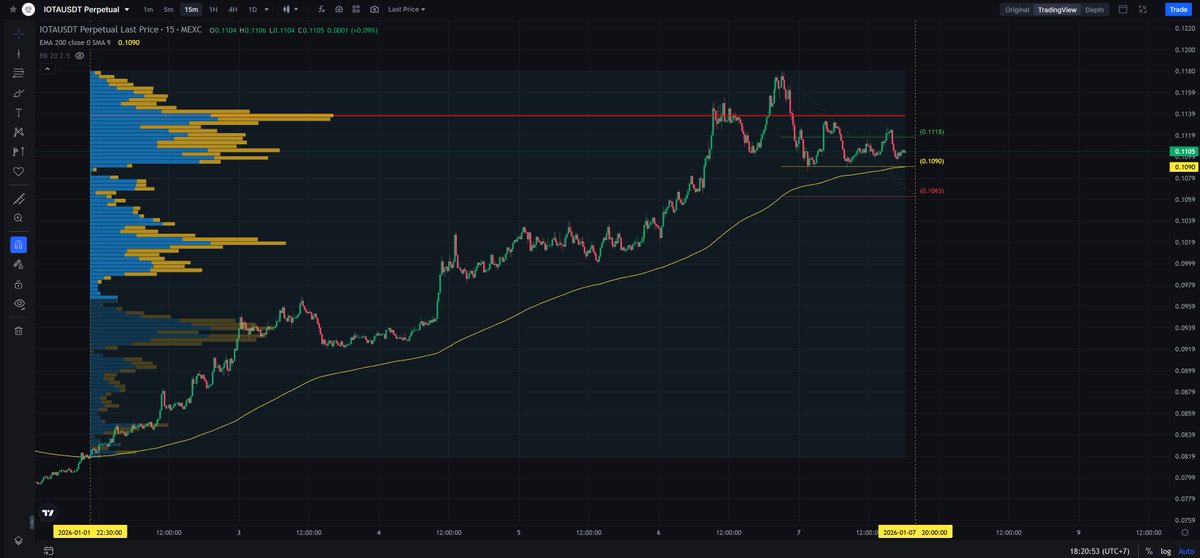1200x558 pixels.
Task: Select the 15m timeframe
Action: coord(191,9)
